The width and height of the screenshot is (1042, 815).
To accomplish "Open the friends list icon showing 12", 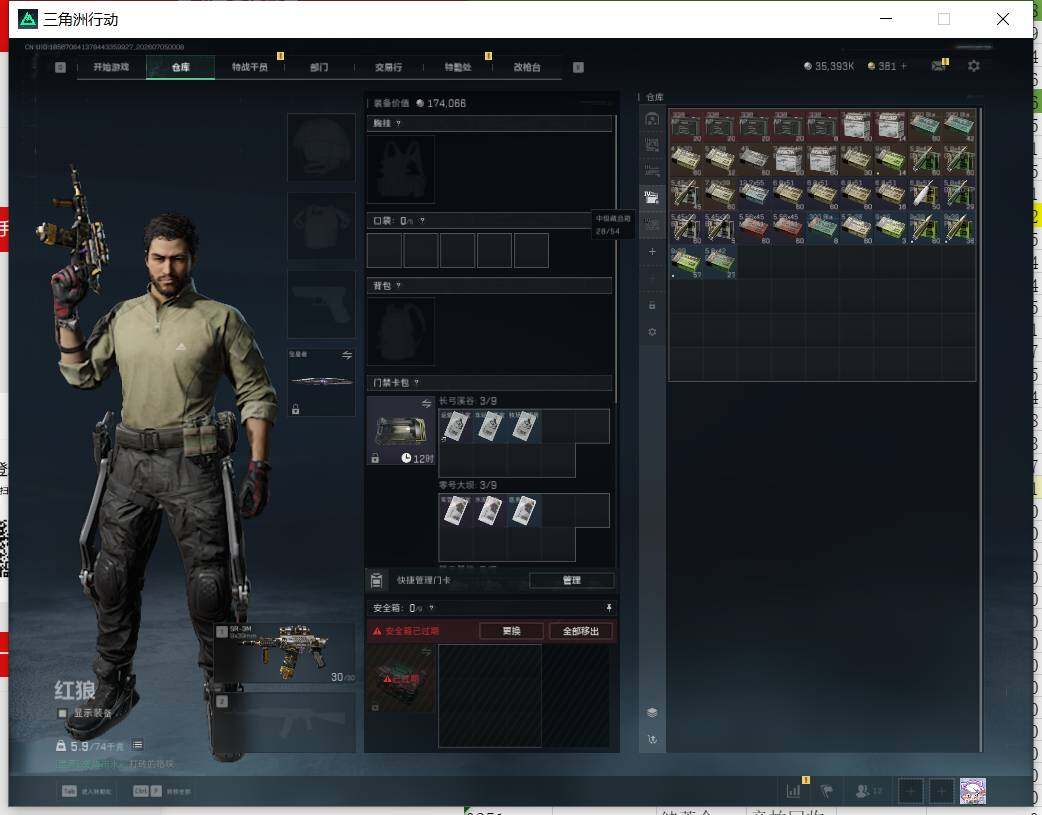I will [868, 791].
